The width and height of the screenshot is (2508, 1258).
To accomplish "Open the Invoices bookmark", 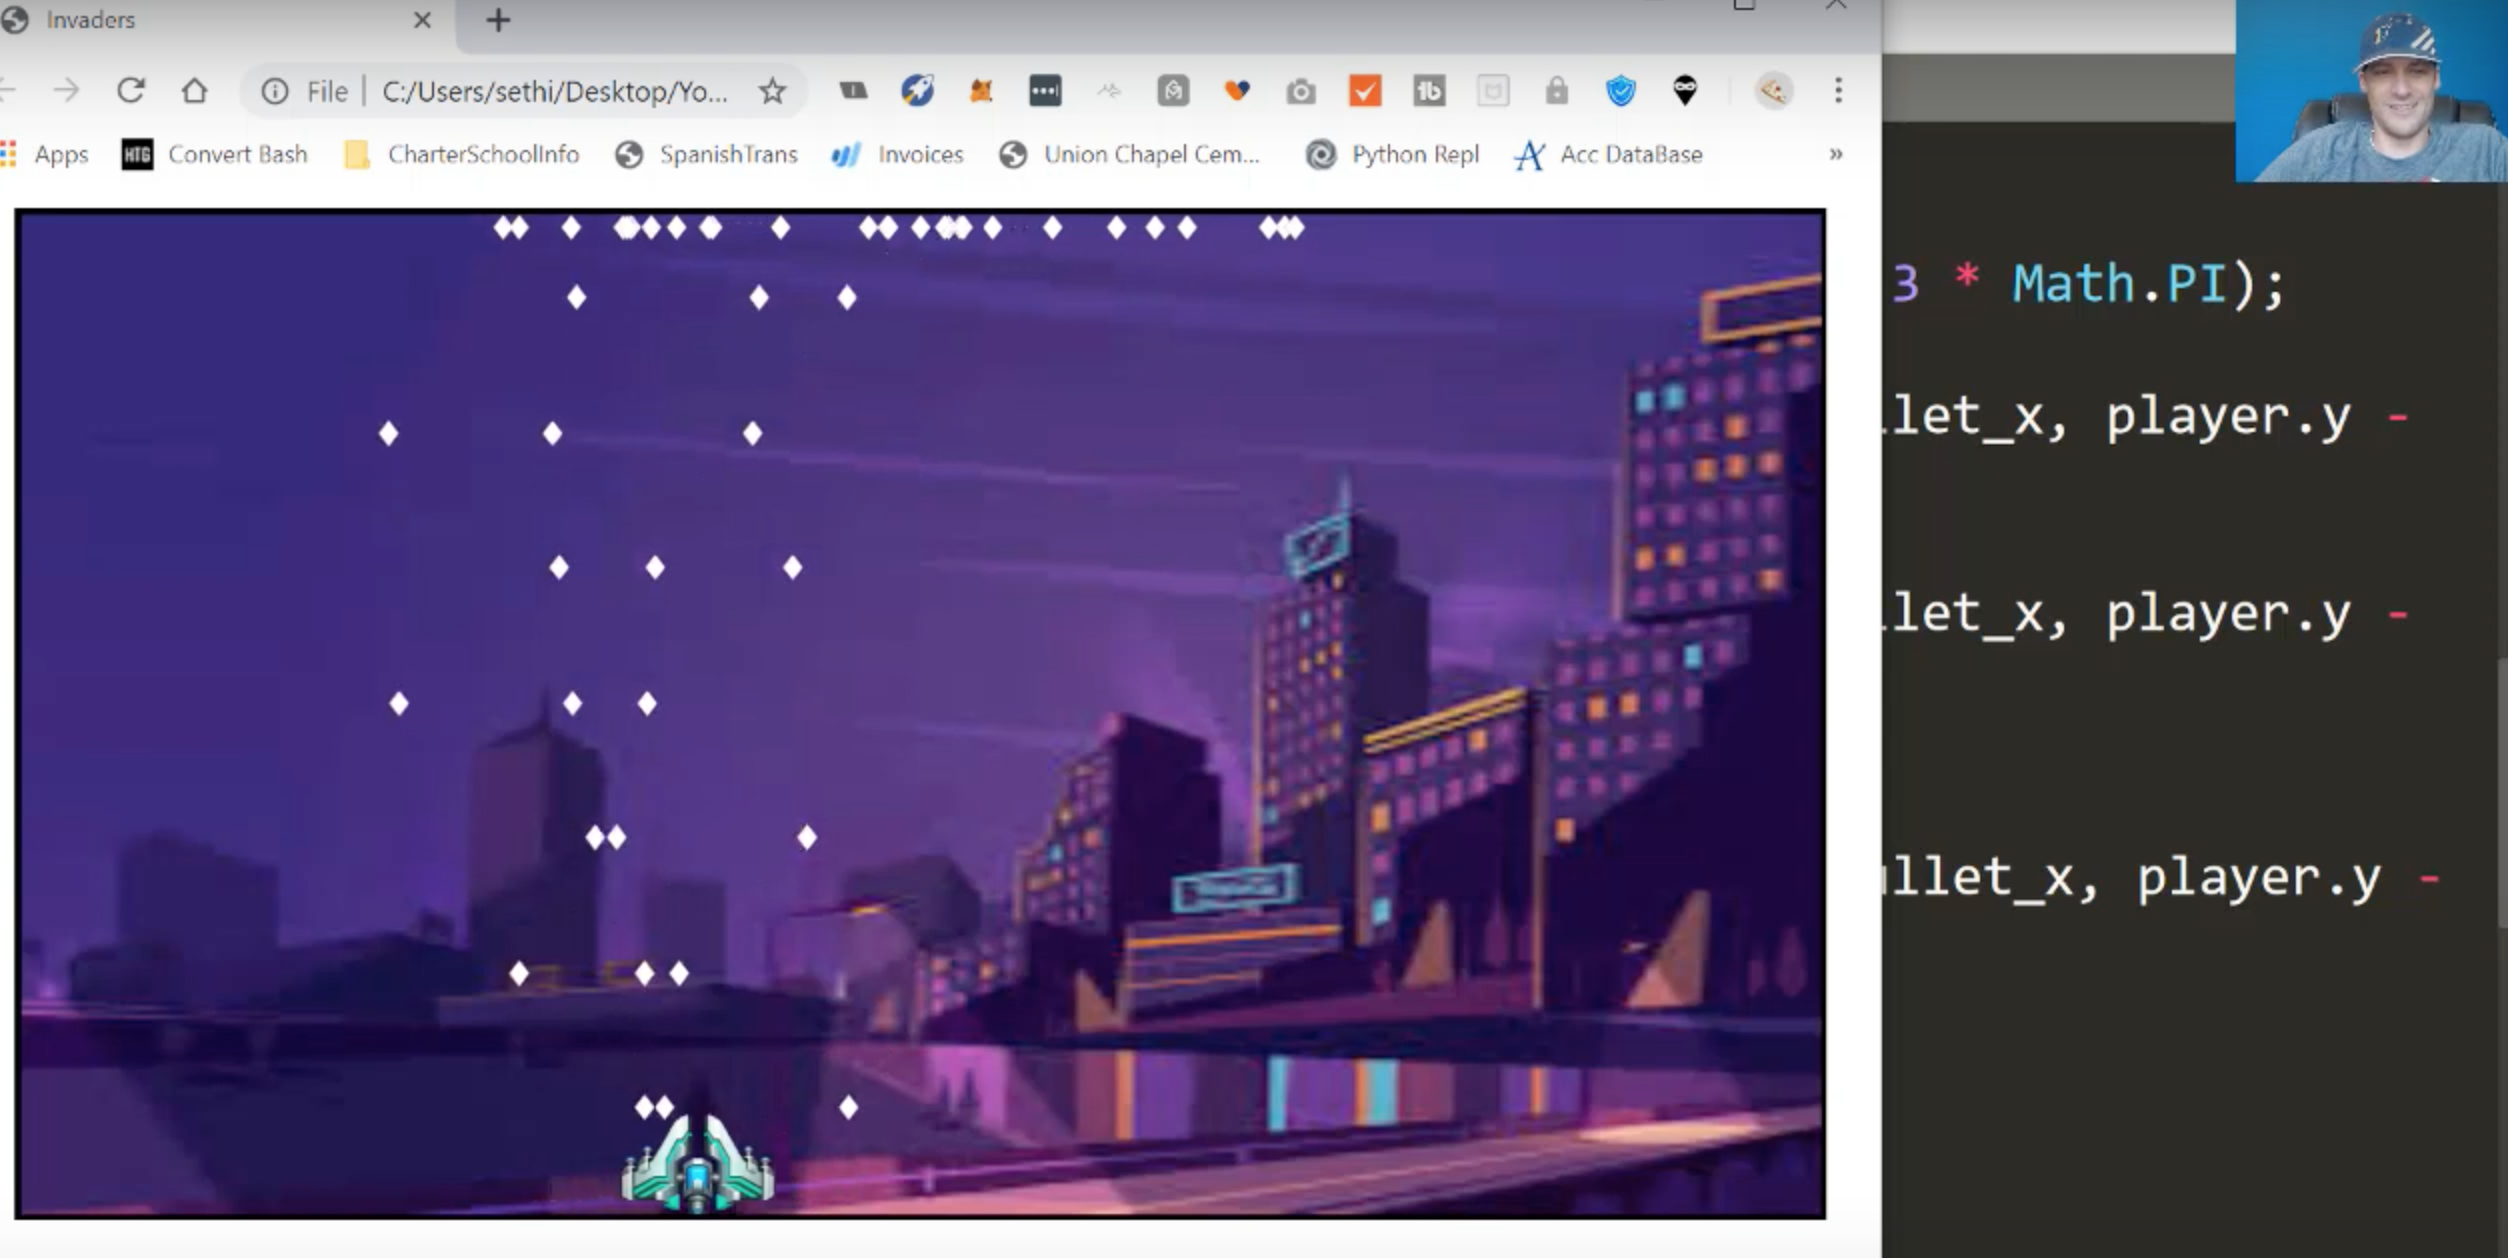I will click(x=898, y=154).
